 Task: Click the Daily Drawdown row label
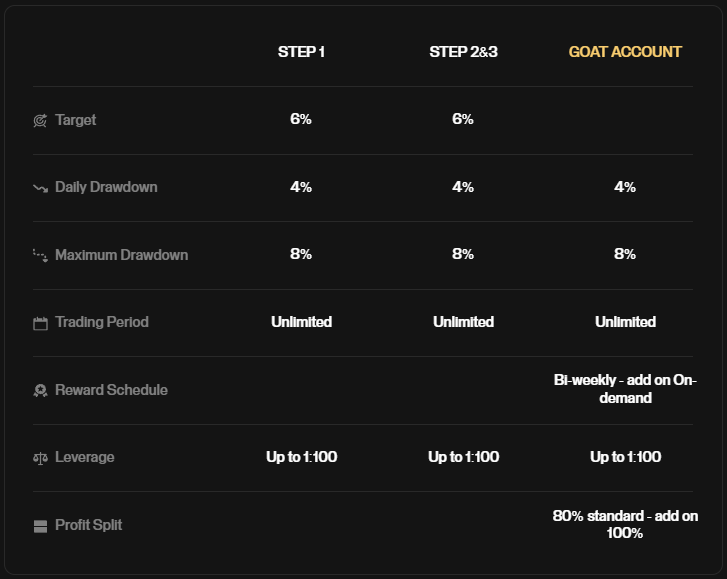(x=106, y=187)
